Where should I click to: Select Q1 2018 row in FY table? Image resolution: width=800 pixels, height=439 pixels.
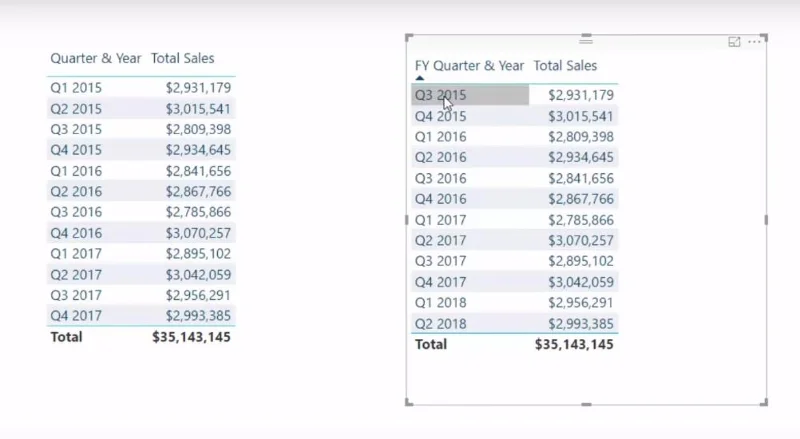tap(515, 303)
